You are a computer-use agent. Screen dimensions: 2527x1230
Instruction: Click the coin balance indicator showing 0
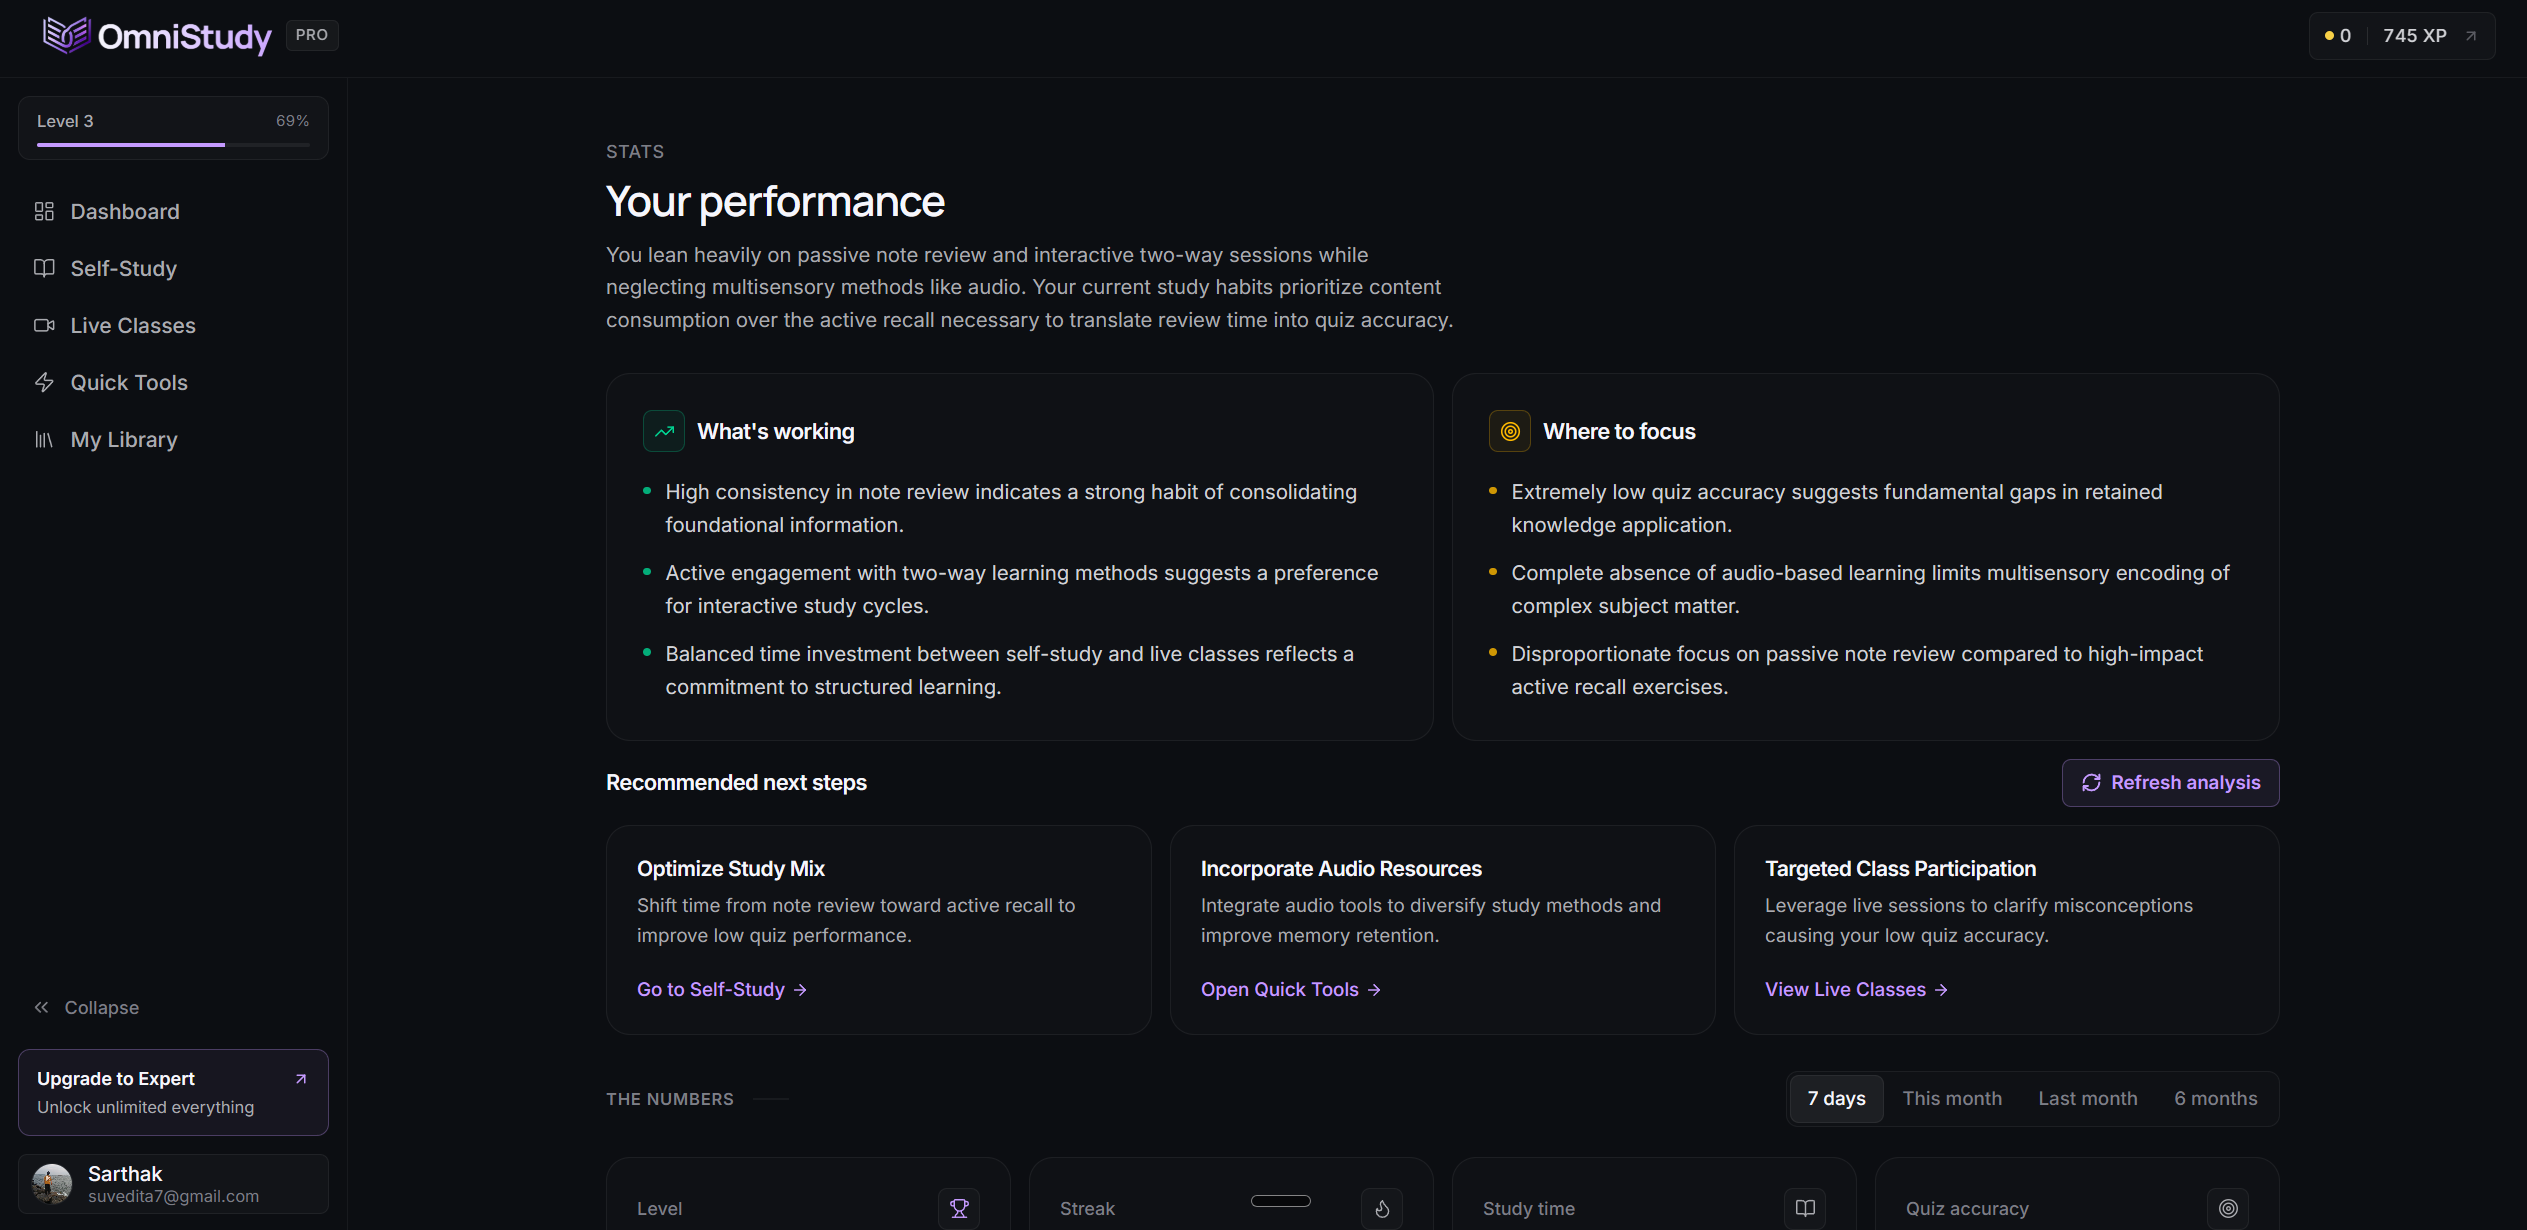[x=2338, y=36]
